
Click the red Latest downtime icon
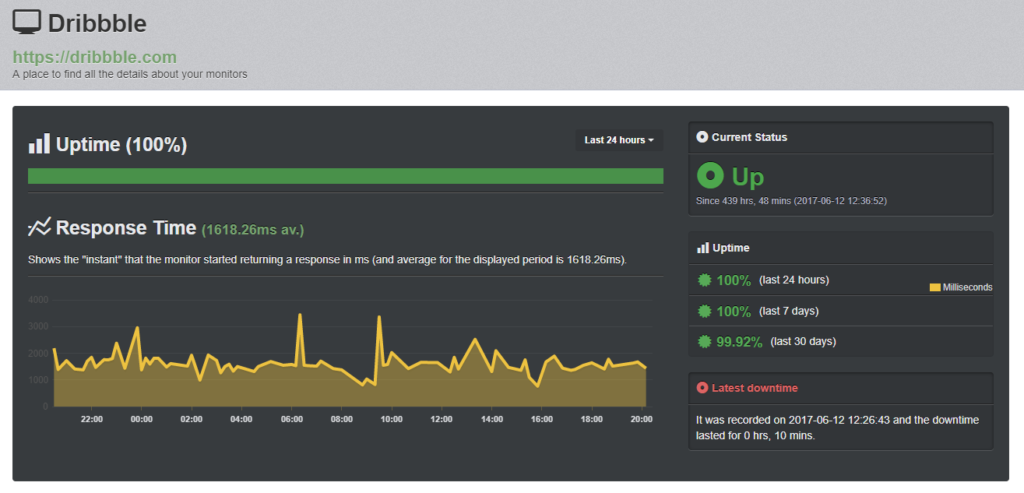tap(702, 387)
